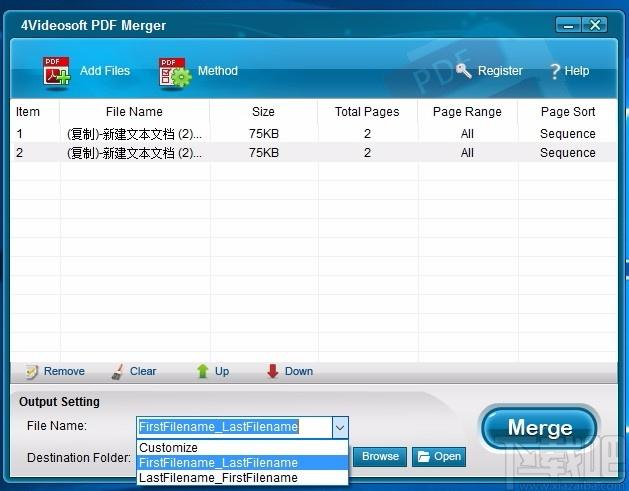629x491 pixels.
Task: Click the 75KB size in row 1
Action: pos(264,134)
